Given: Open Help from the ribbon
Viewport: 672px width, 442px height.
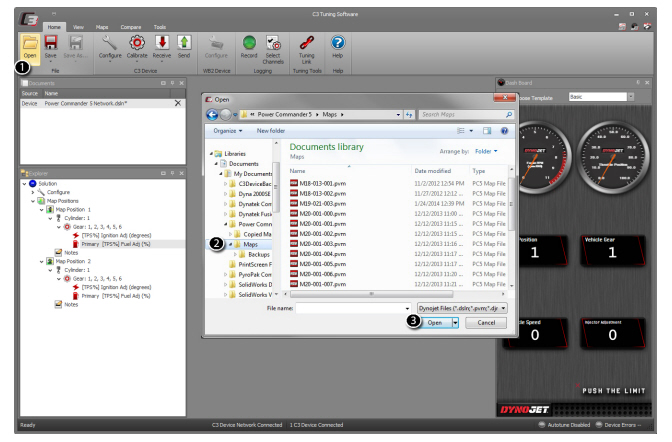Looking at the screenshot, I should click(x=338, y=43).
